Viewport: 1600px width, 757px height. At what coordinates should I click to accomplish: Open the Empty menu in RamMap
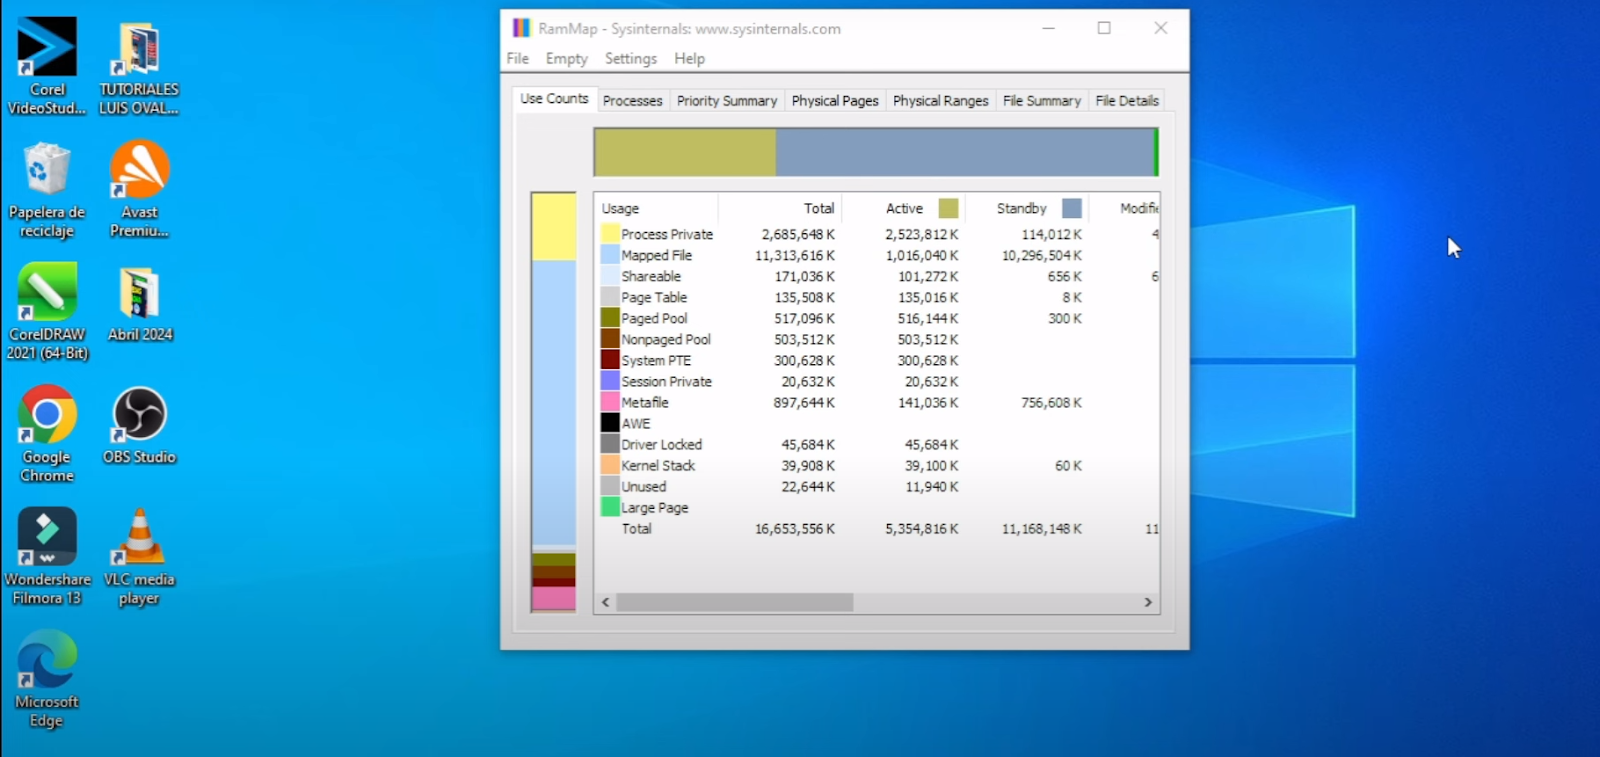click(x=566, y=58)
